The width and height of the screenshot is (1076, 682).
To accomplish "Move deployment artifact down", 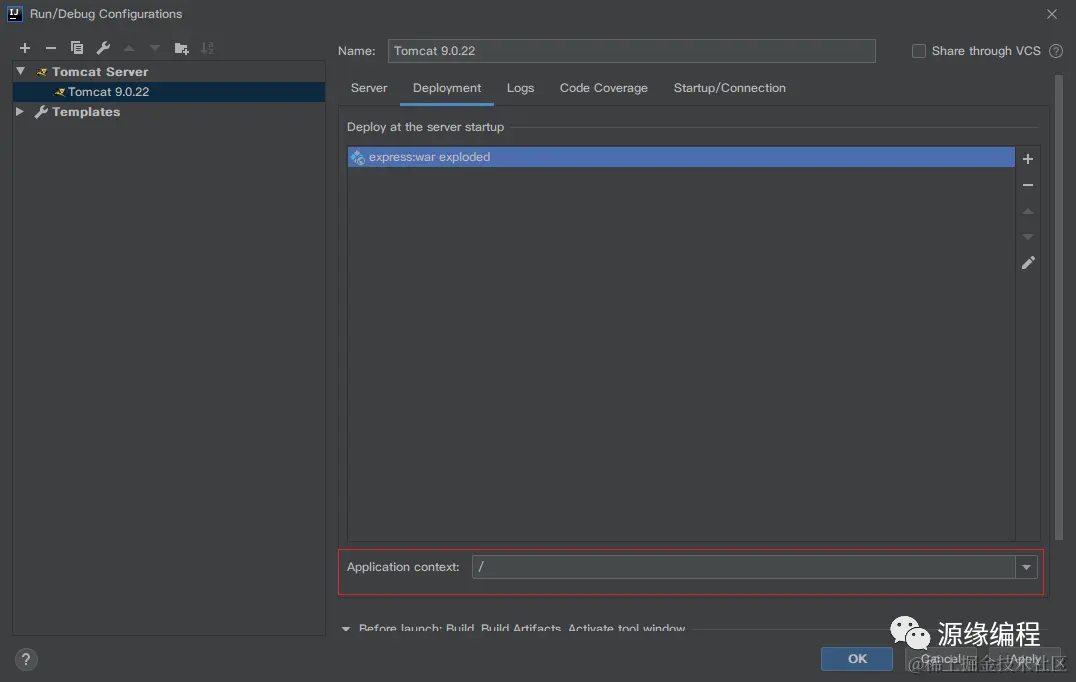I will coord(1028,237).
